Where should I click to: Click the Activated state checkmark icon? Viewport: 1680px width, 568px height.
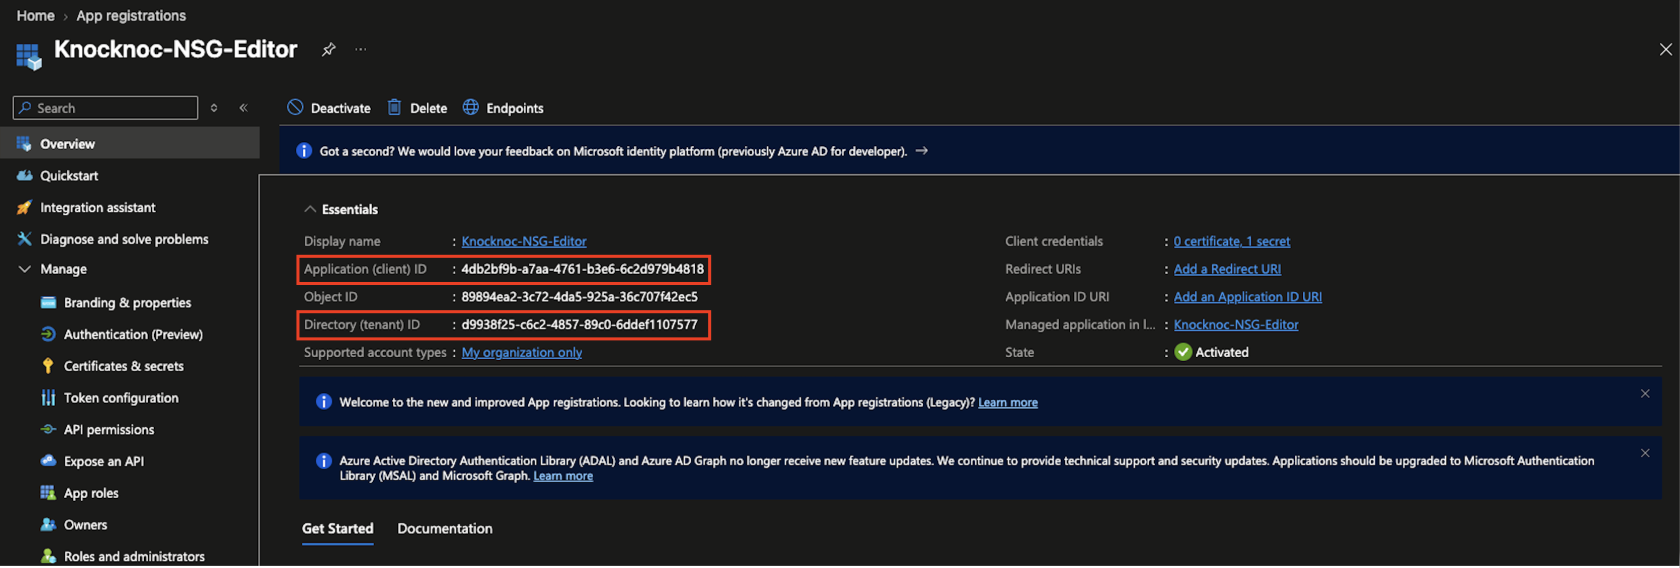(1183, 352)
